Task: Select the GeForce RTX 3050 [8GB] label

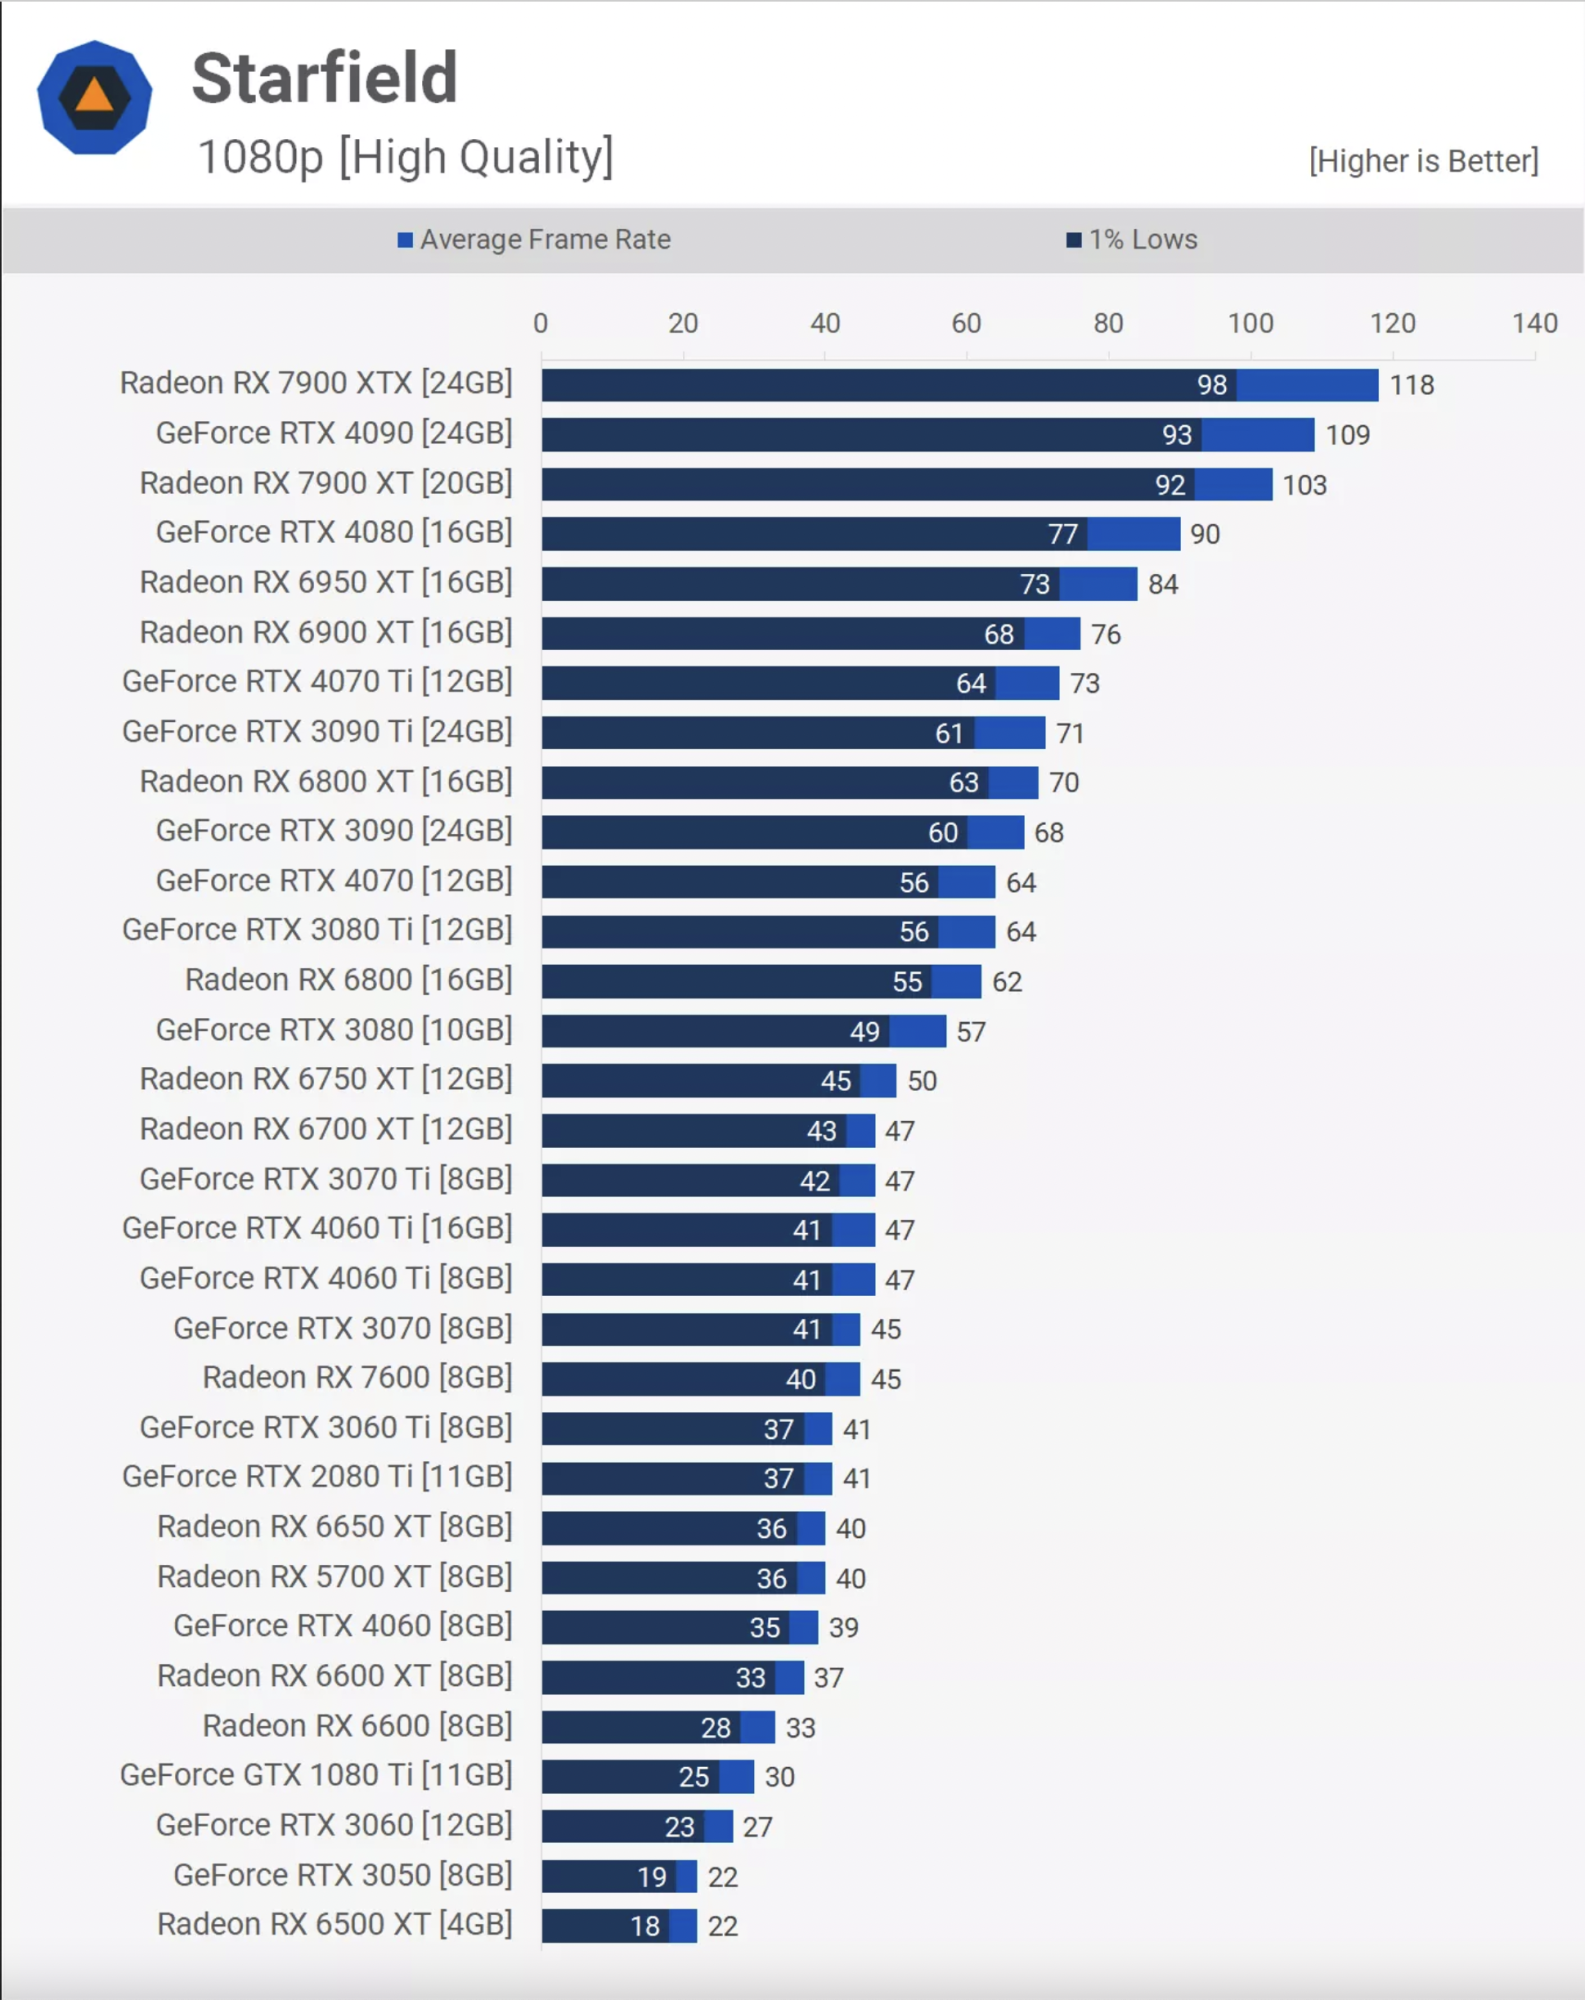Action: (343, 1874)
